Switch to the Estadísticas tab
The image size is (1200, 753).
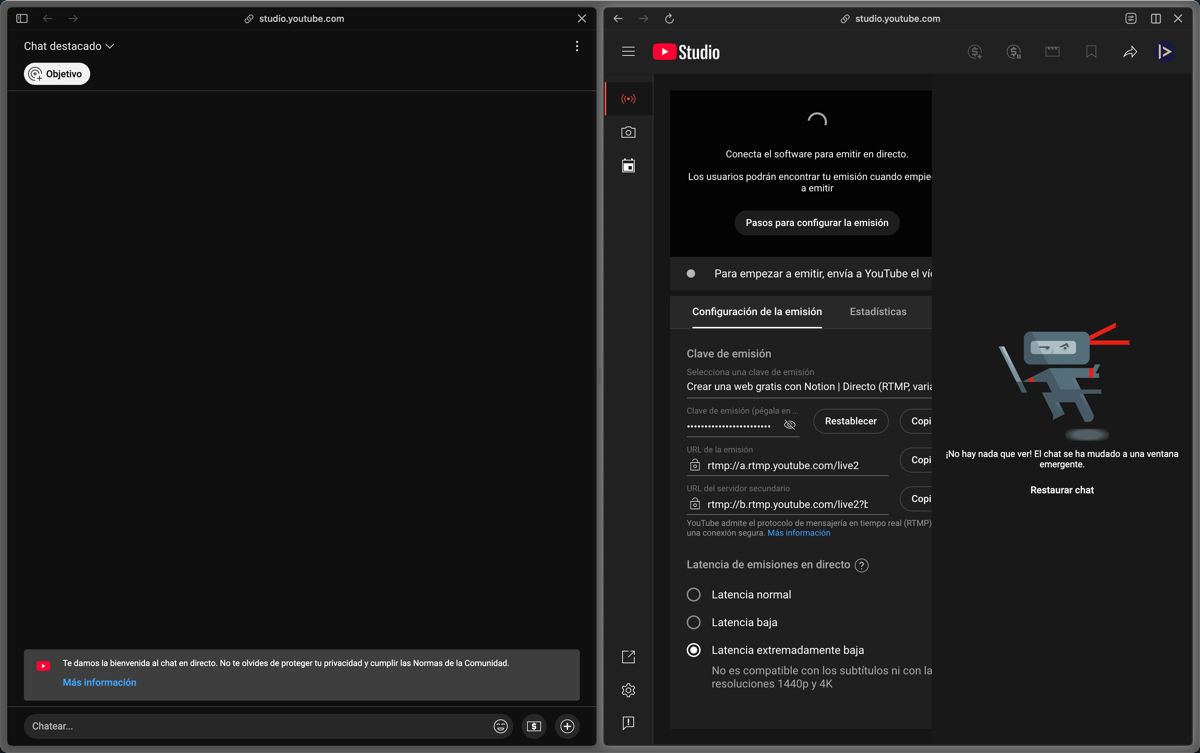click(878, 312)
